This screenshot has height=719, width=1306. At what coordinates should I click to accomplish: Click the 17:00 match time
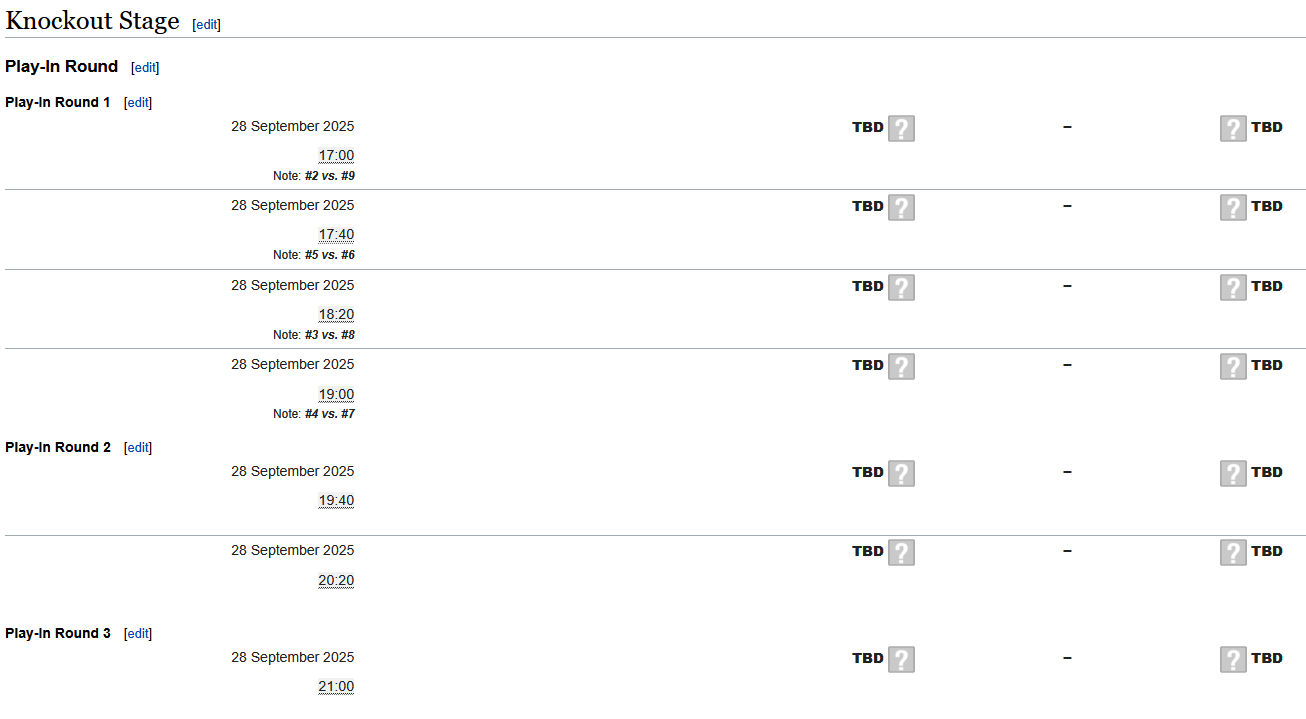(x=336, y=156)
